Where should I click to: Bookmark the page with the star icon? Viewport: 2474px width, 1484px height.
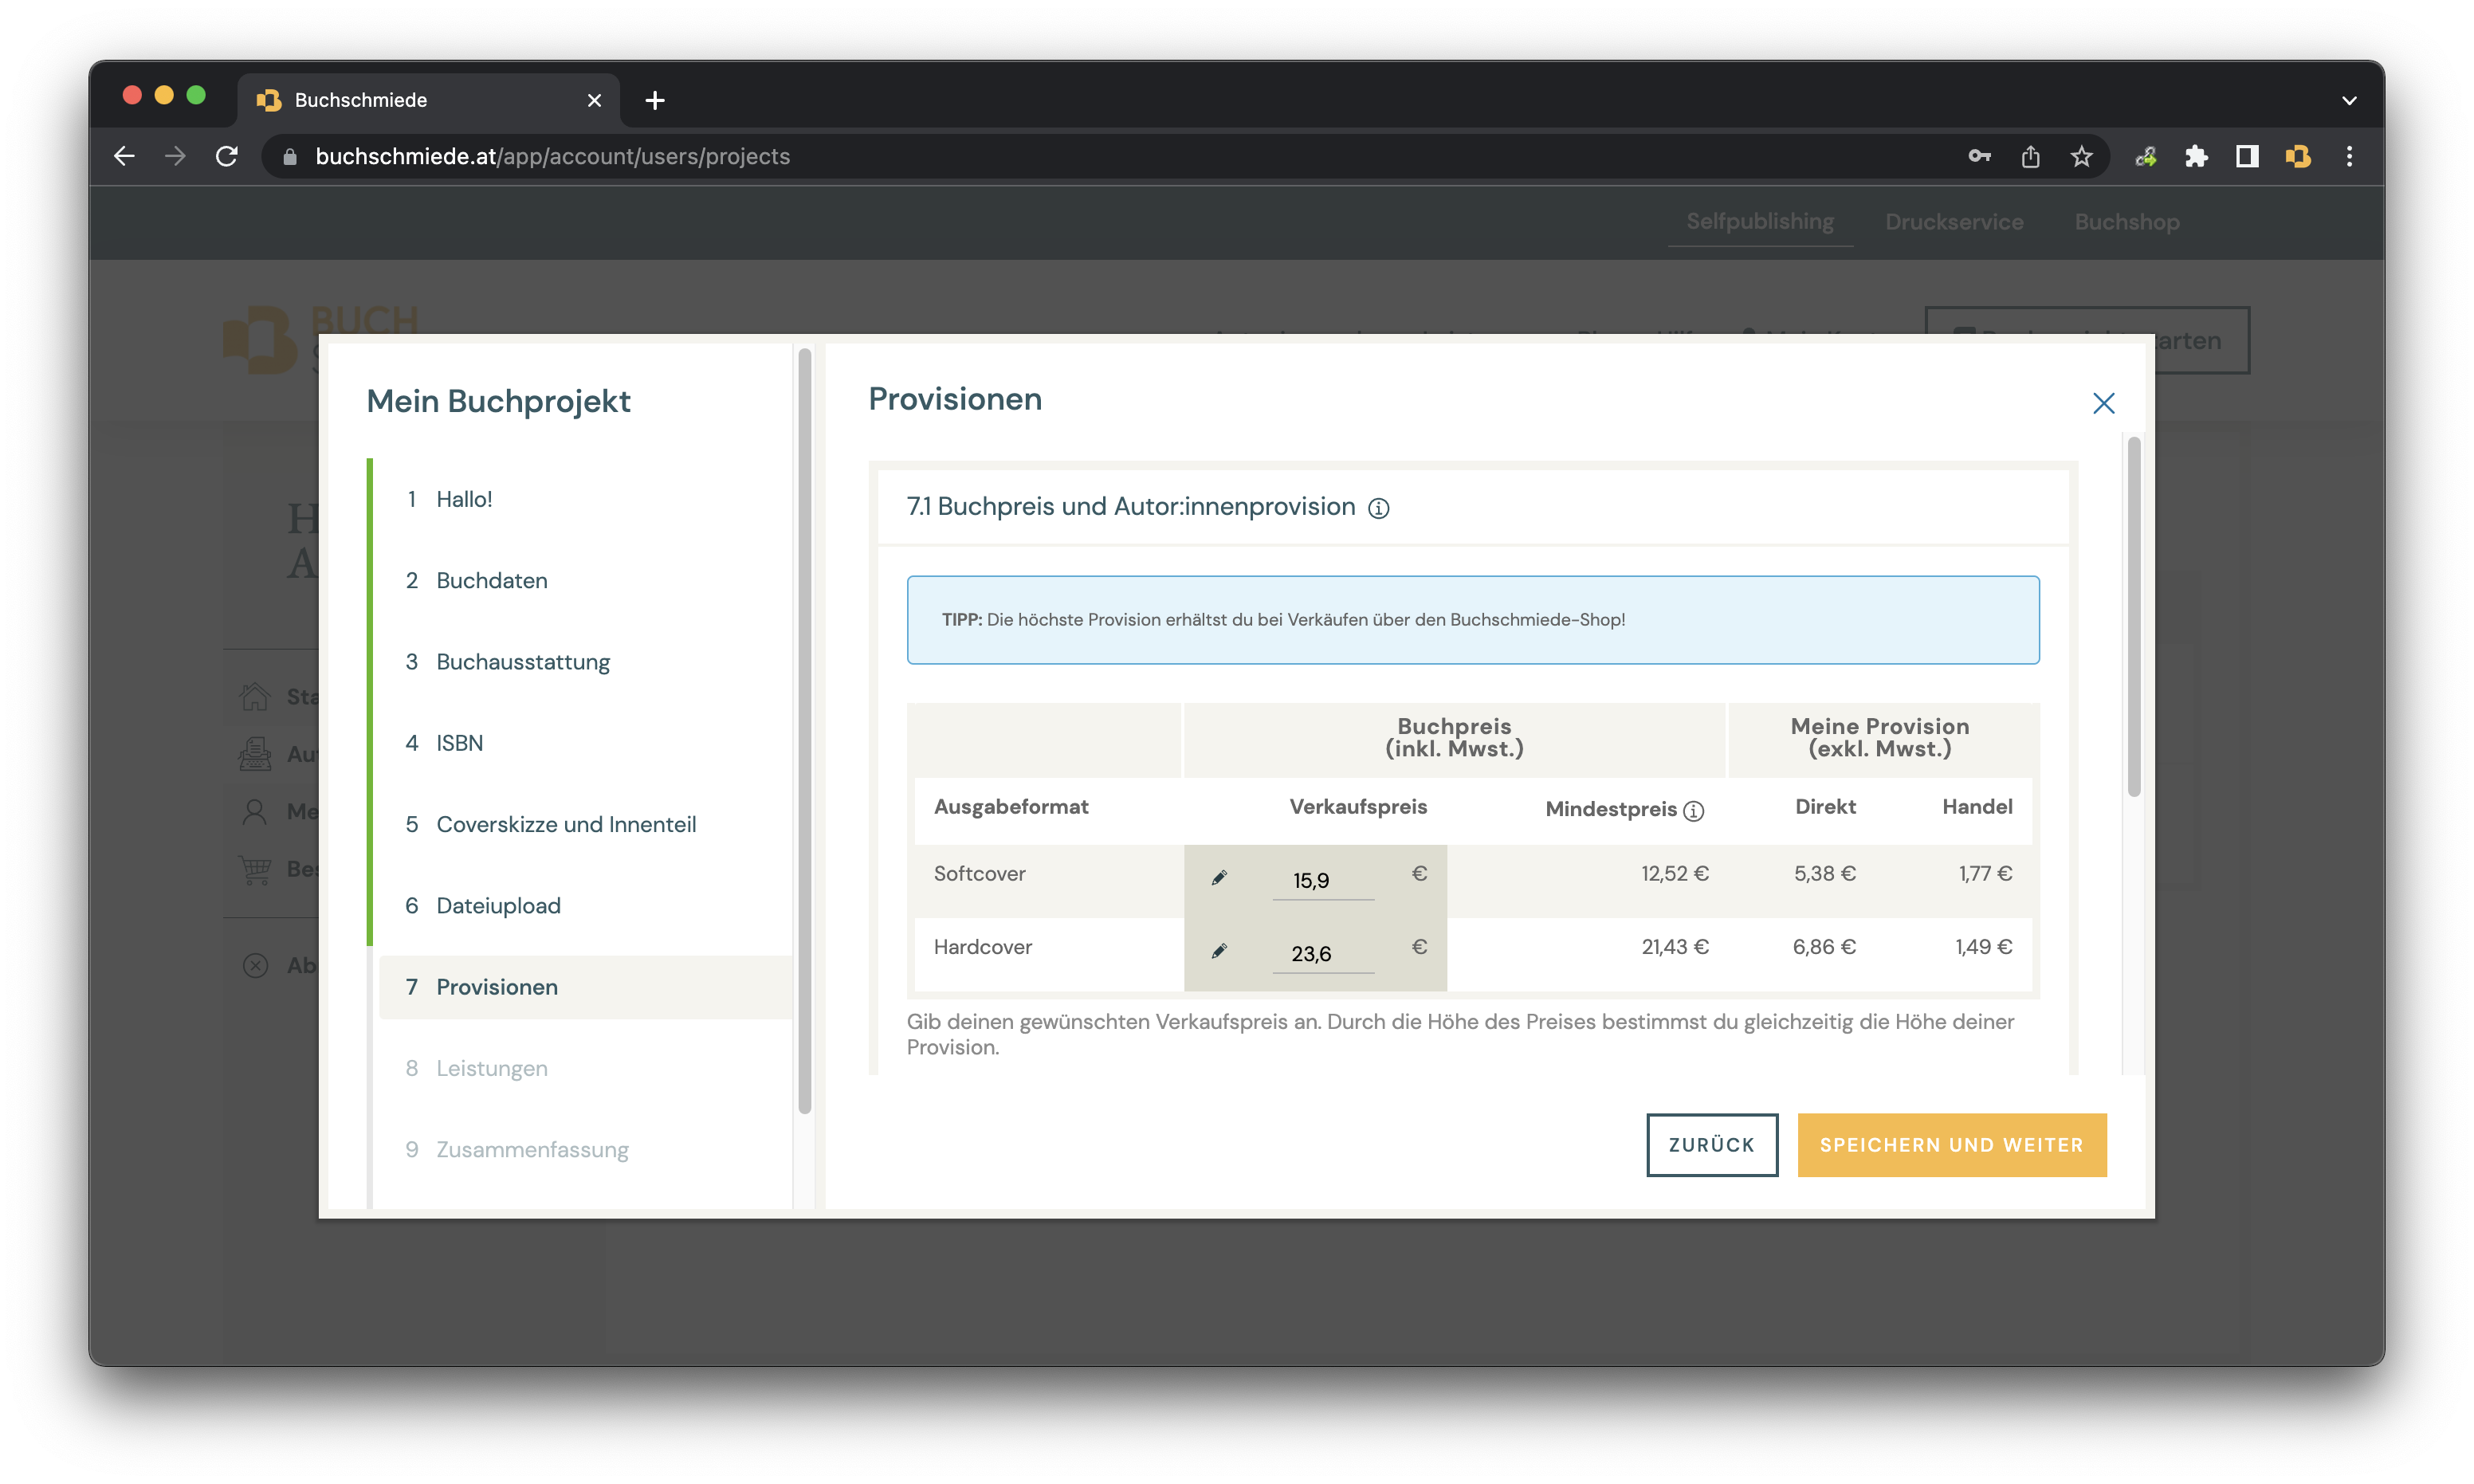coord(2081,156)
